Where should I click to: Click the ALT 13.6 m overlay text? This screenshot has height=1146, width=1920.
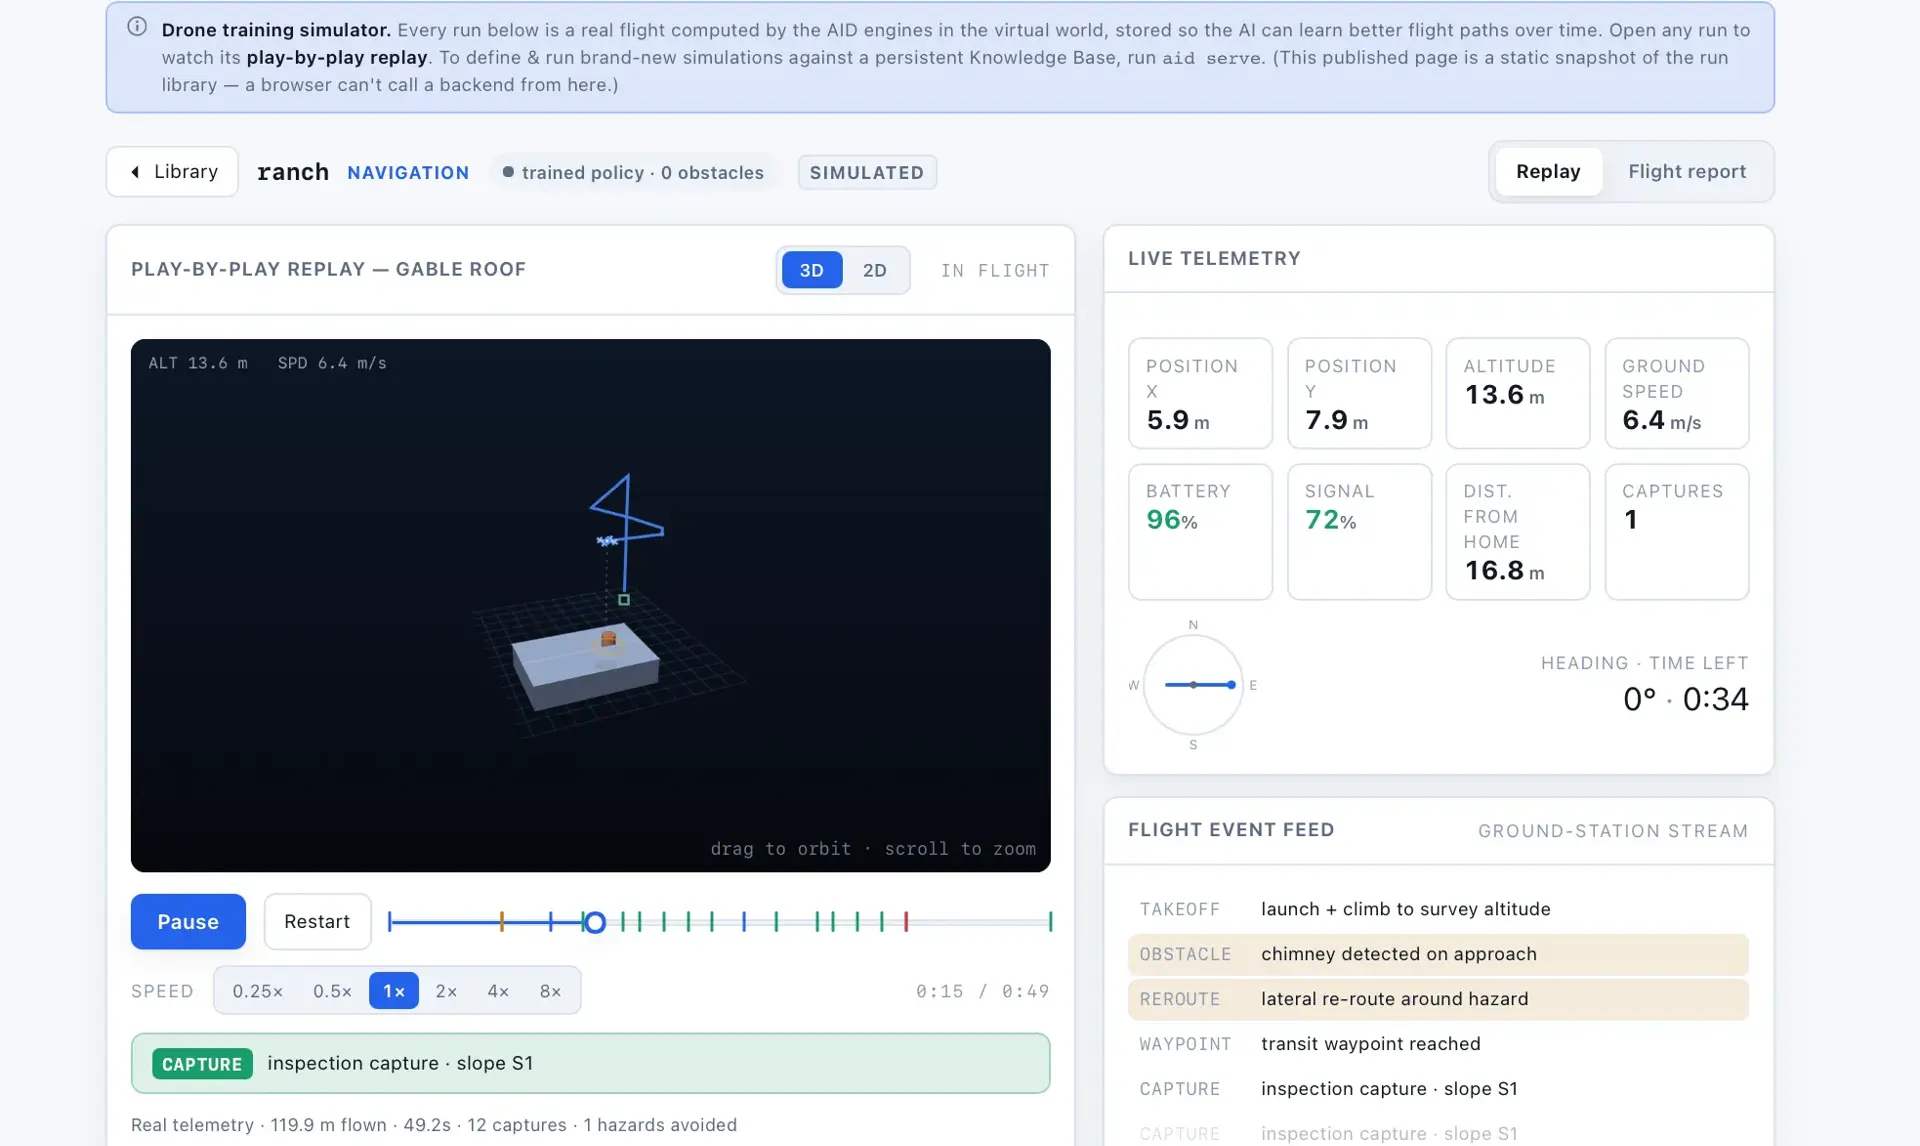pos(198,363)
